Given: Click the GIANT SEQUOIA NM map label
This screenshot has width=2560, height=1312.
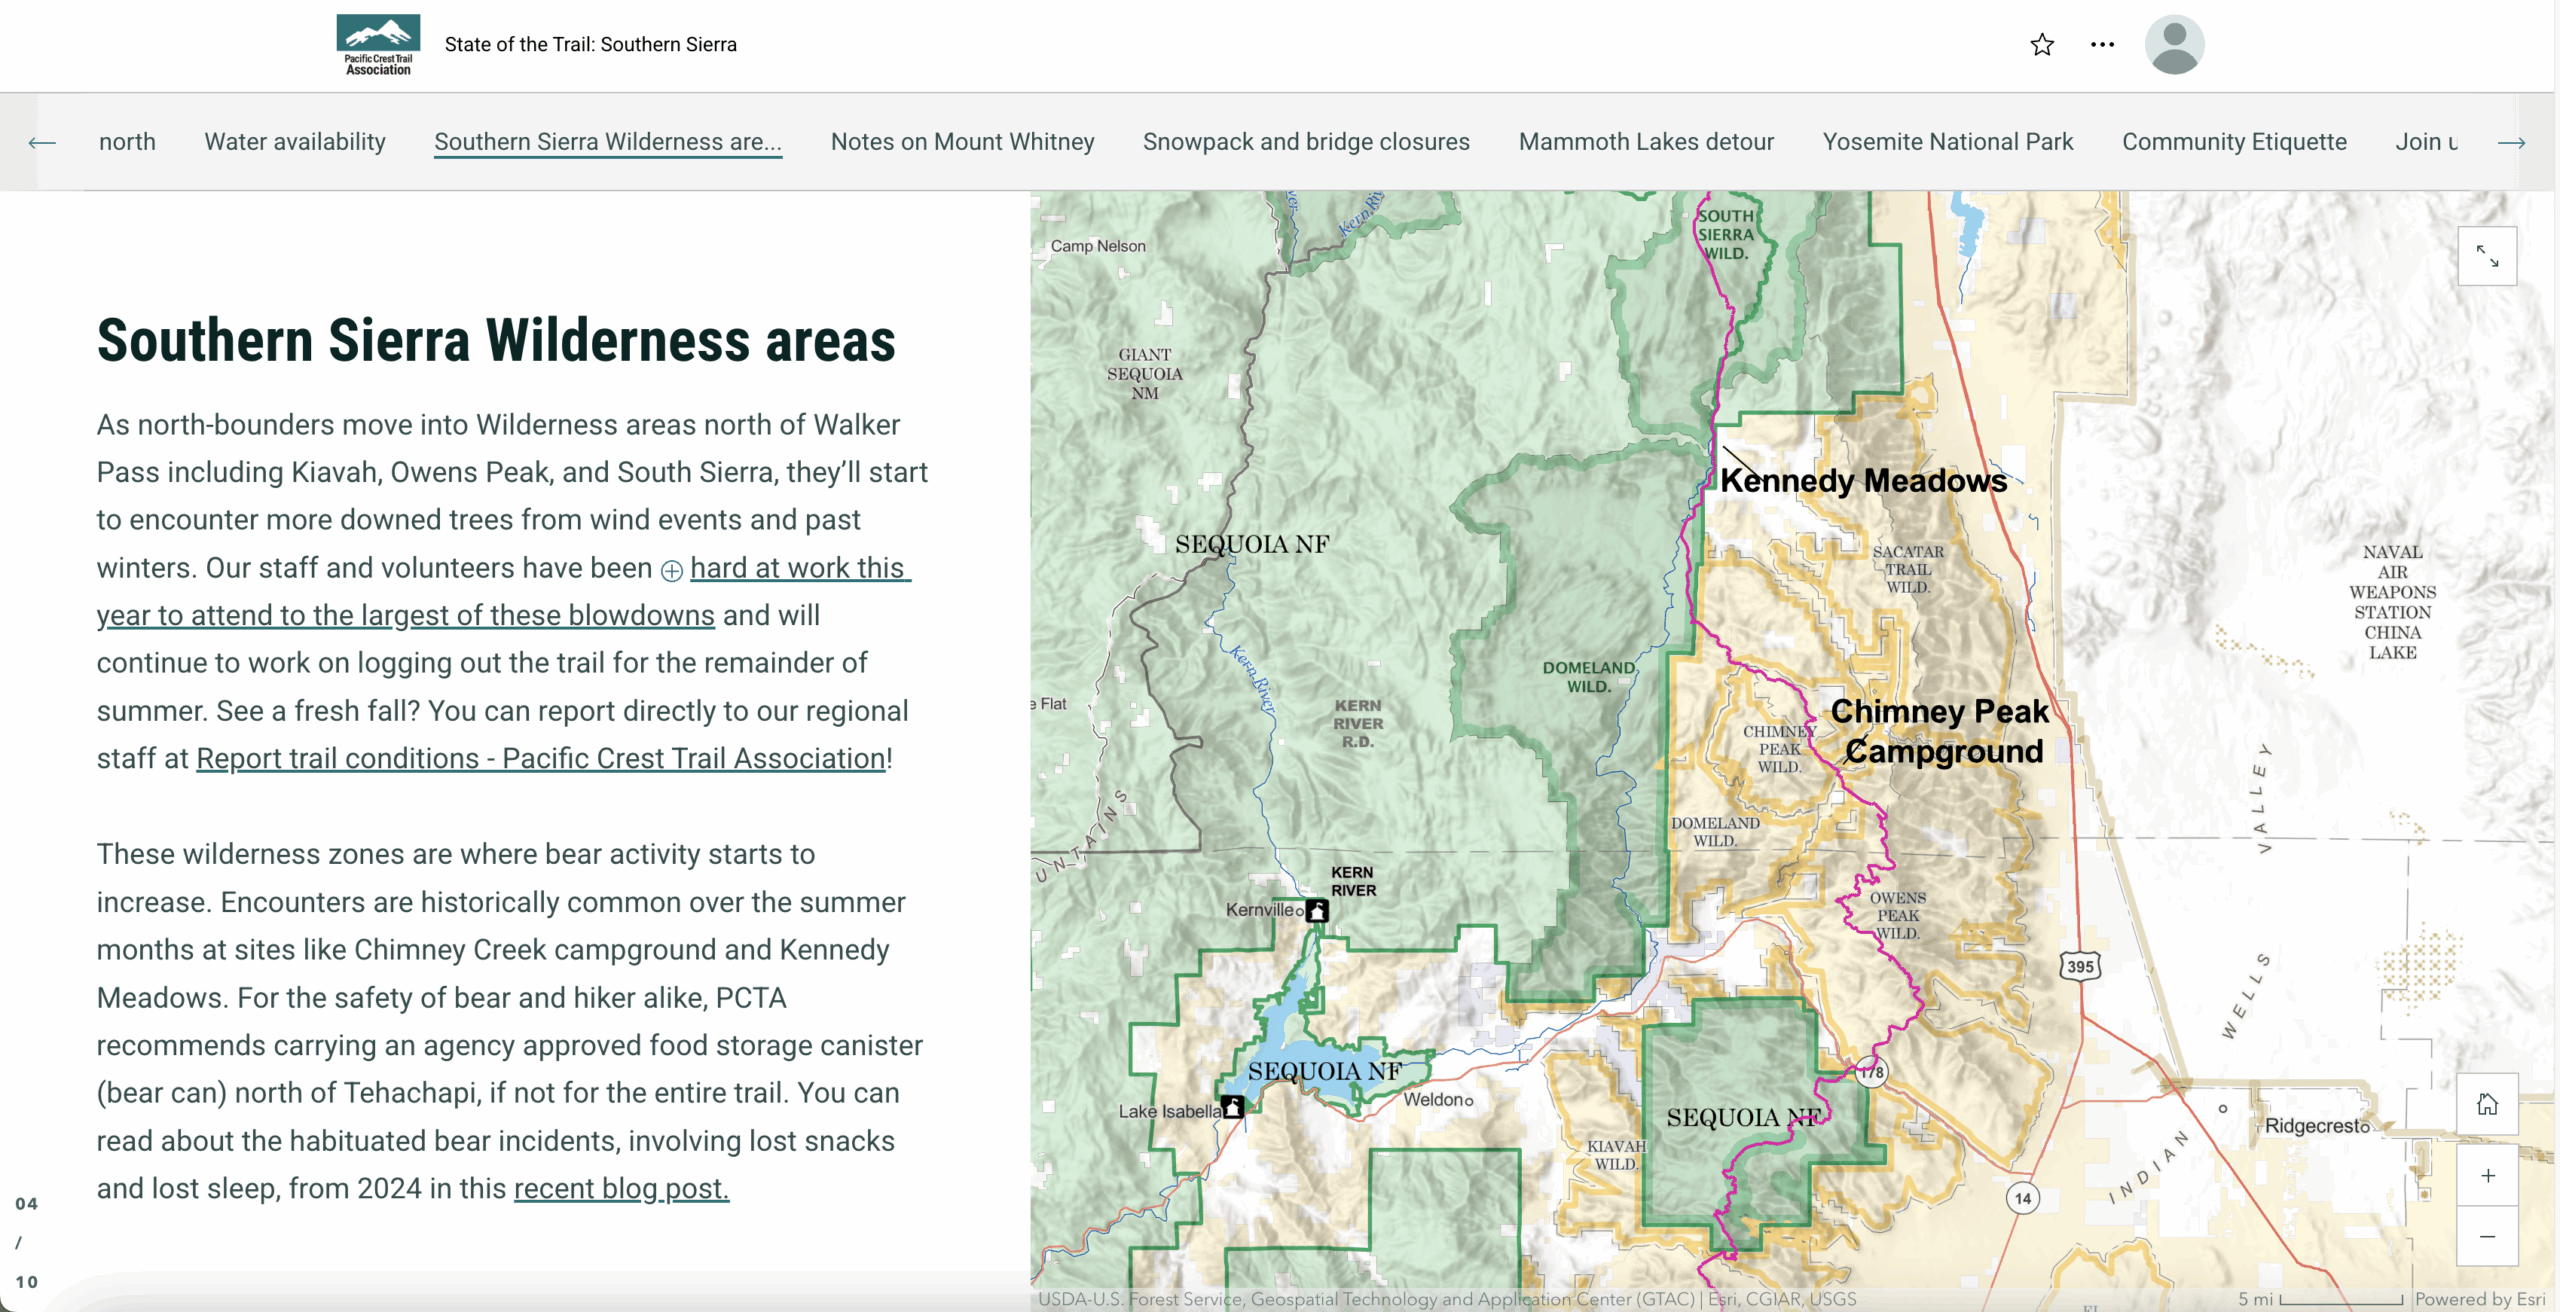Looking at the screenshot, I should (x=1145, y=374).
